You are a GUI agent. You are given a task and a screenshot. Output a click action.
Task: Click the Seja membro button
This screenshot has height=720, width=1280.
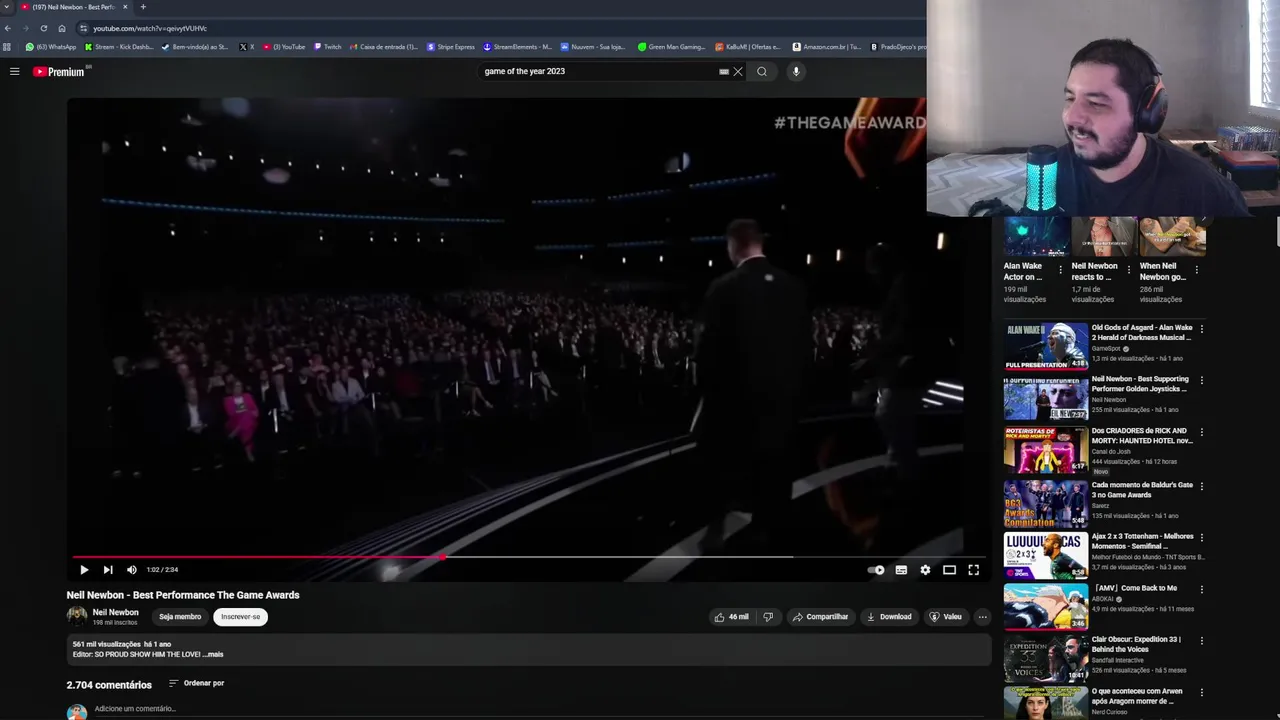tap(180, 617)
